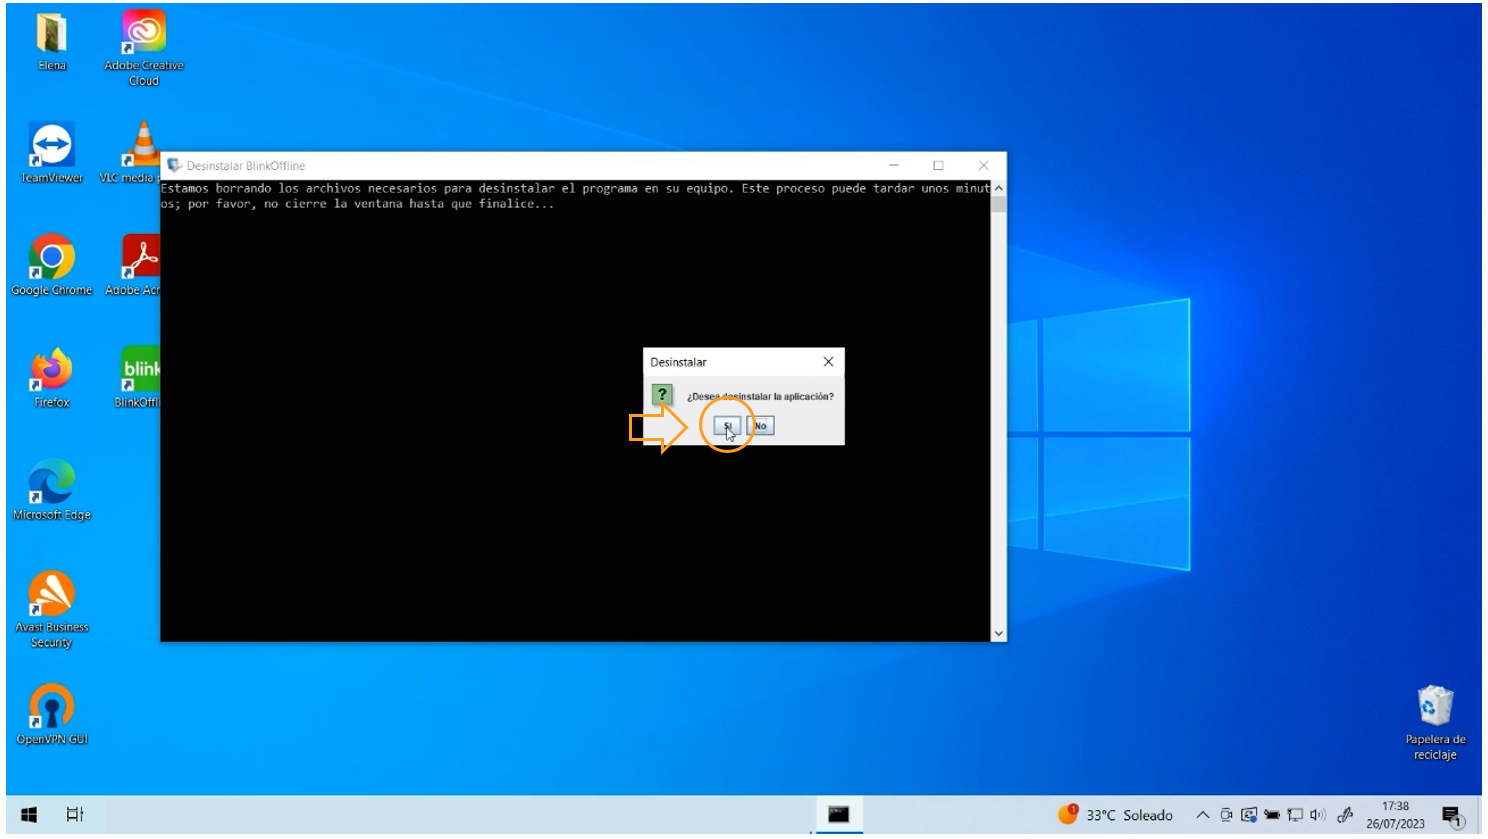Open the Papelera de reciclaje
The width and height of the screenshot is (1488, 839).
[x=1435, y=708]
